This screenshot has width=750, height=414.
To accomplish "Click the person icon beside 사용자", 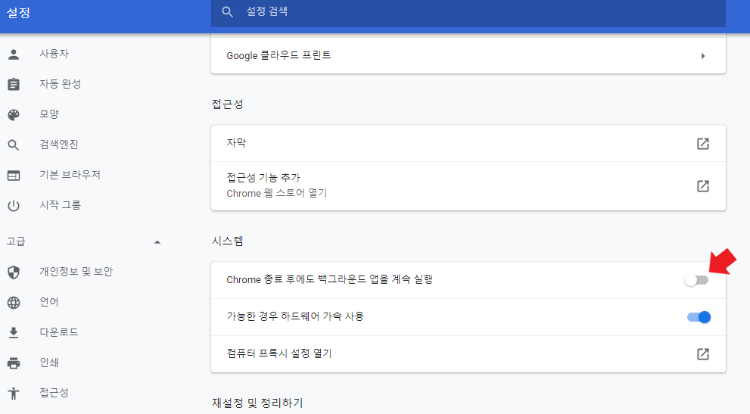I will click(x=14, y=53).
